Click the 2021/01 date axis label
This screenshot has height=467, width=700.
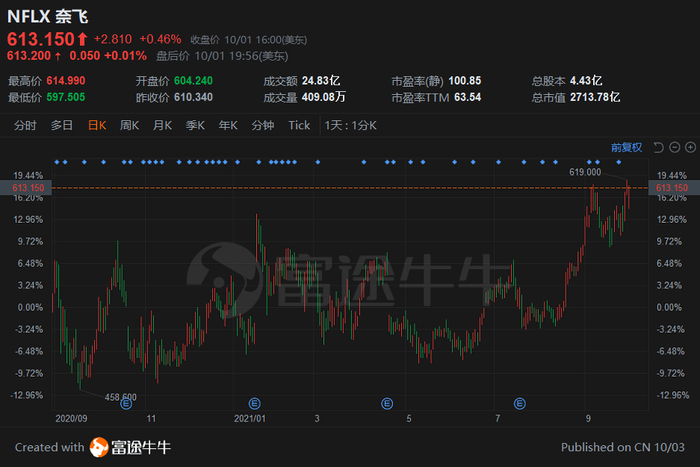250,419
